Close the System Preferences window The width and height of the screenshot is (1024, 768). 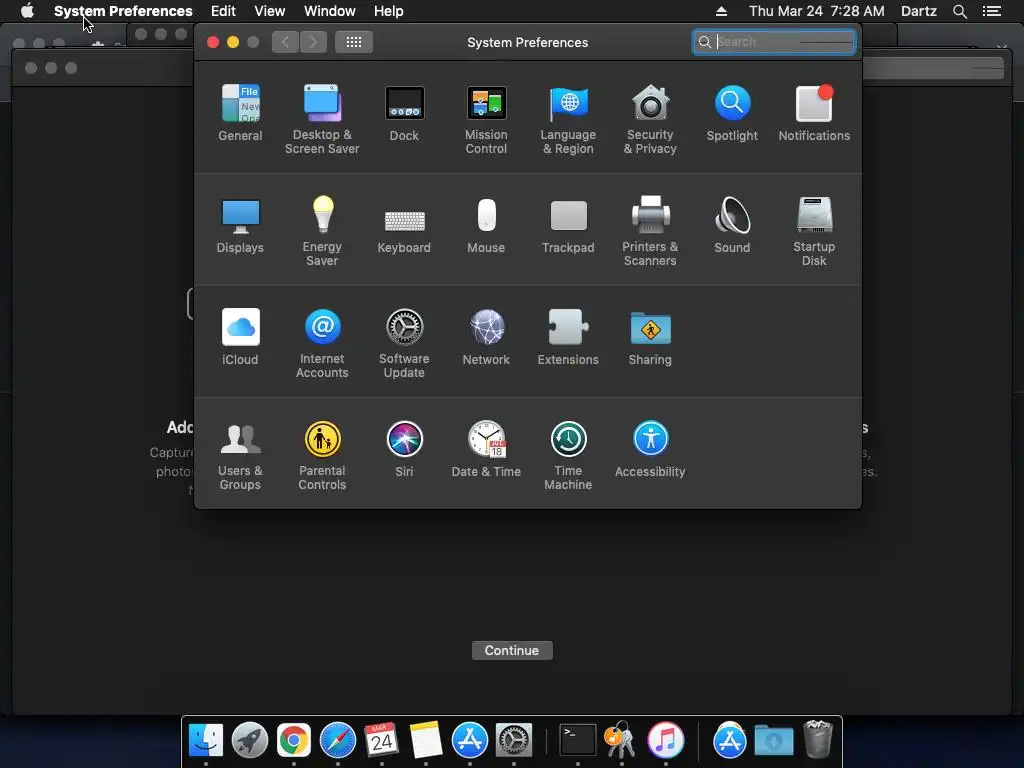click(x=213, y=42)
